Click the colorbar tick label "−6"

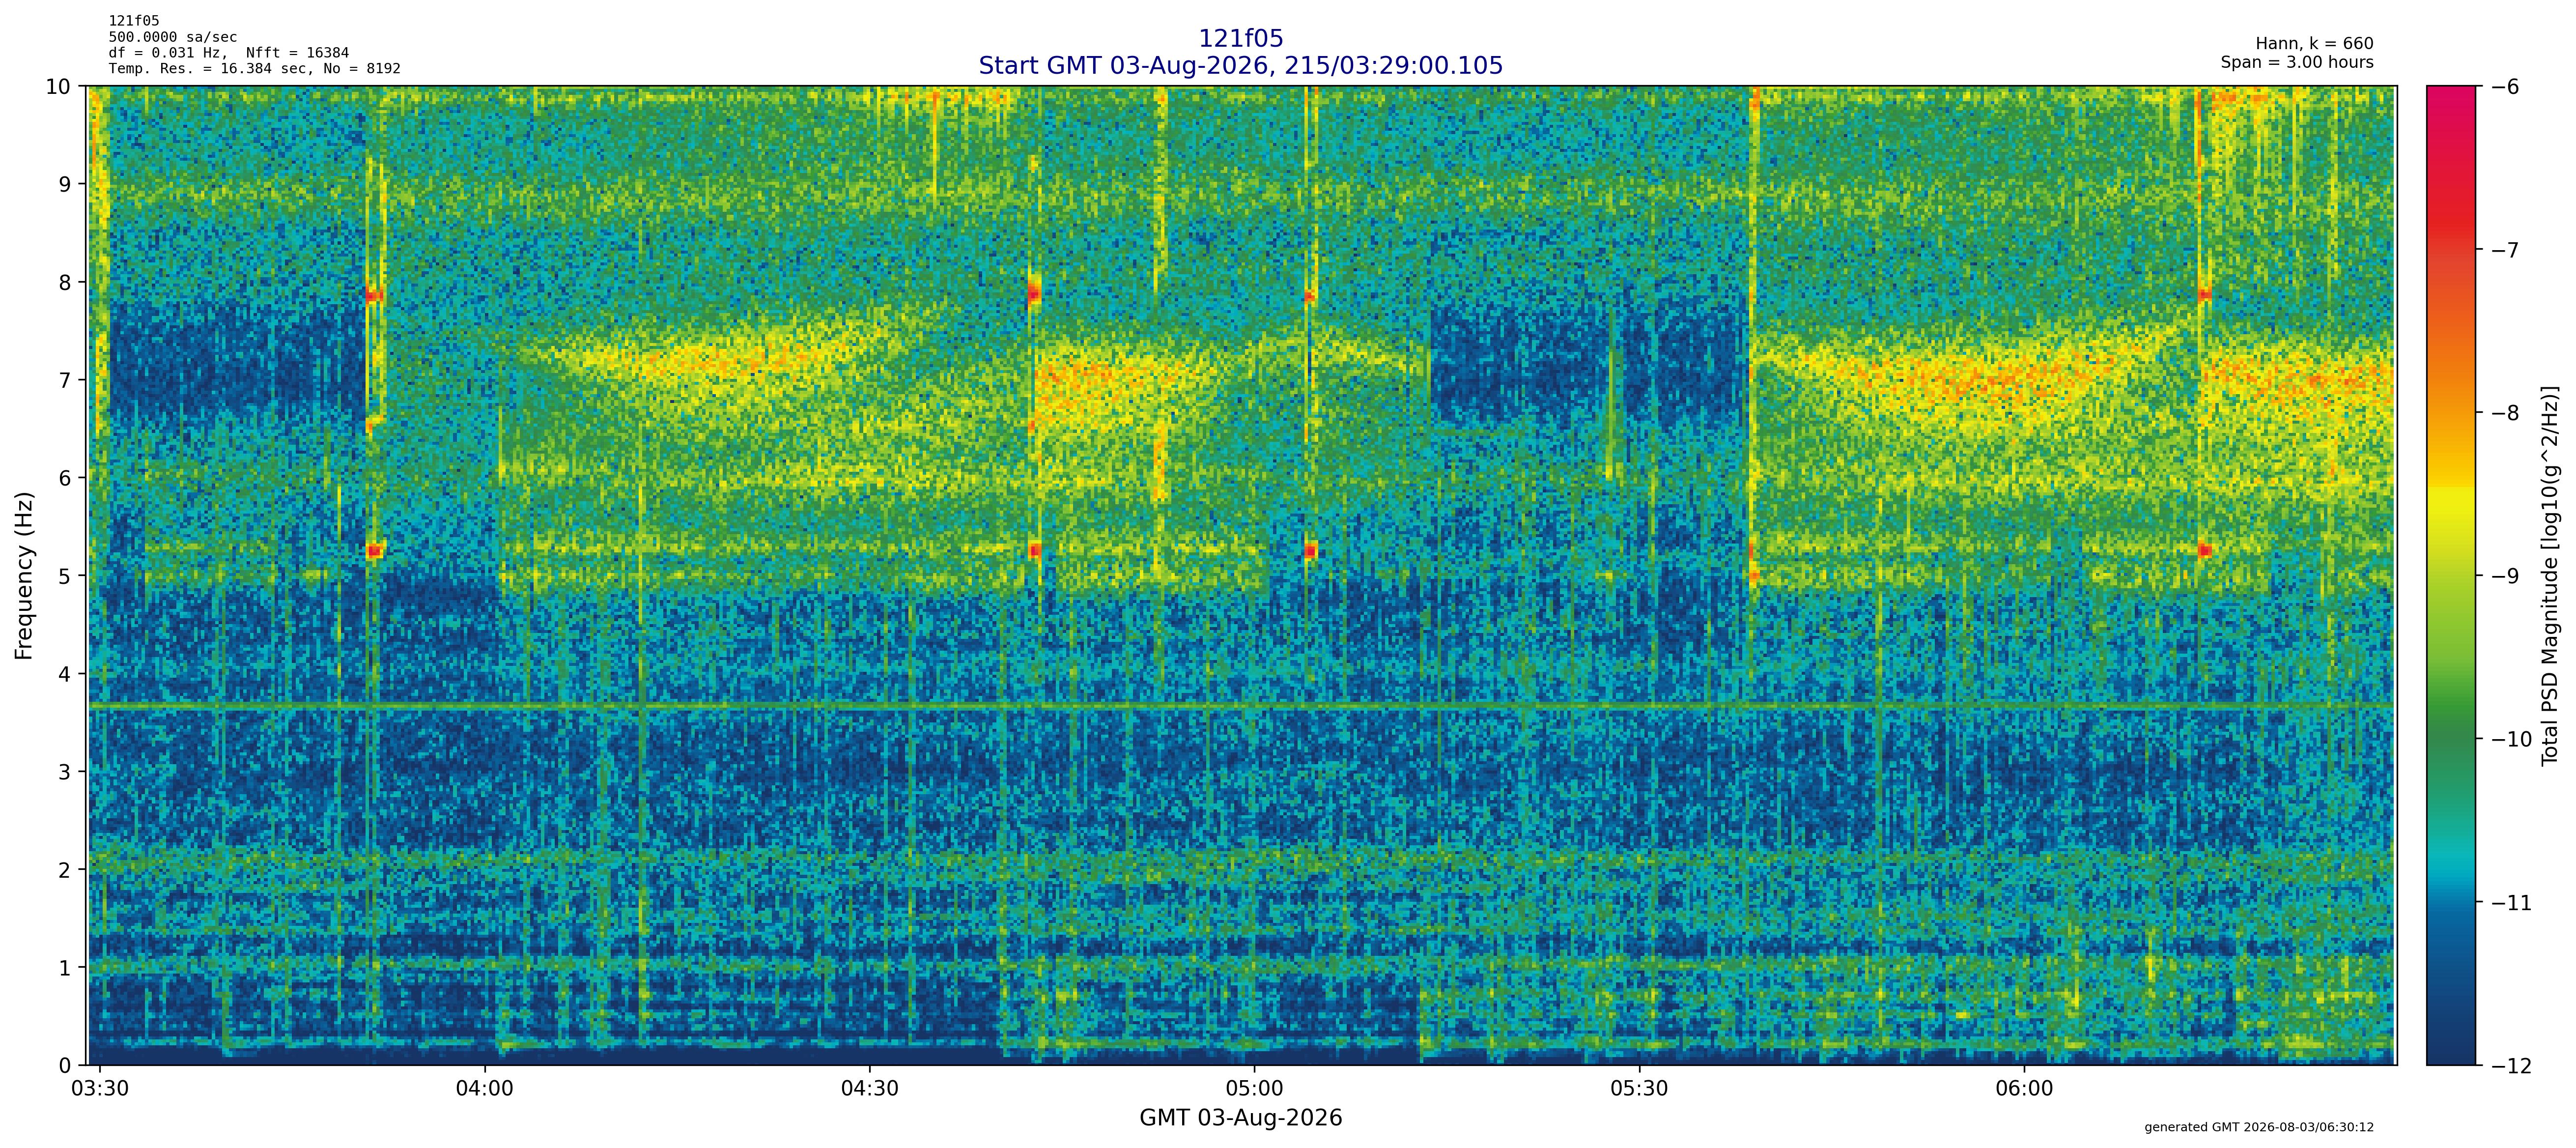2504,87
